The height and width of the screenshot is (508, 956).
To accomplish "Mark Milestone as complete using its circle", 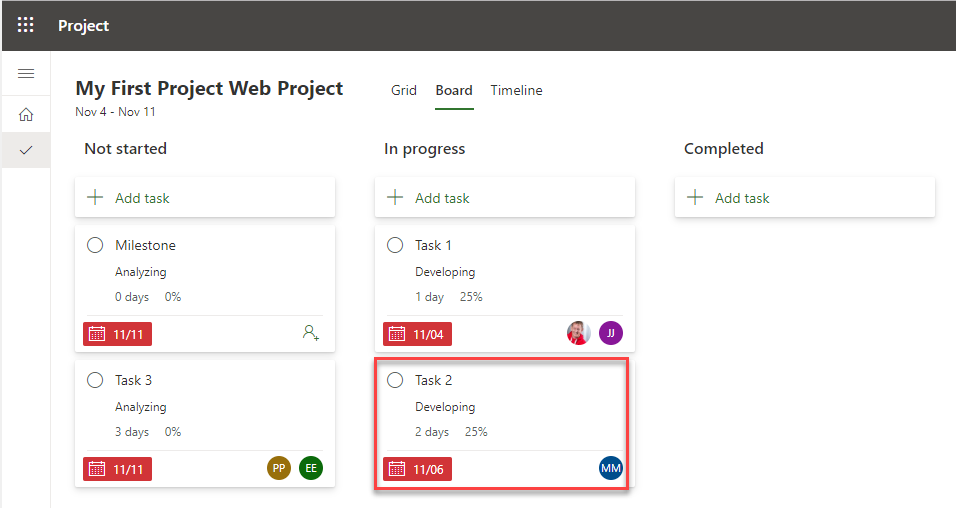I will pos(95,245).
